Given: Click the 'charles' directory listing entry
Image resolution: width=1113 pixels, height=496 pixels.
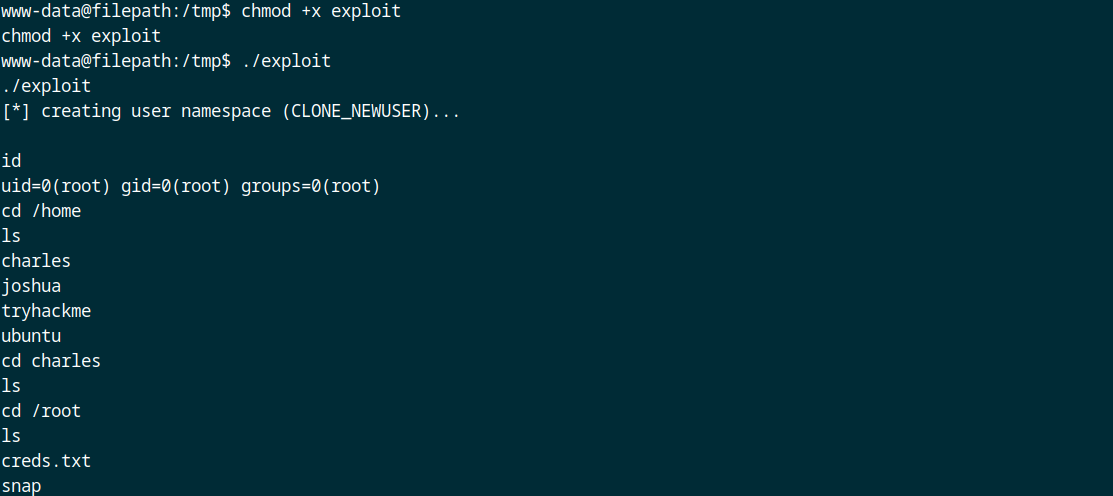Looking at the screenshot, I should click(x=36, y=261).
